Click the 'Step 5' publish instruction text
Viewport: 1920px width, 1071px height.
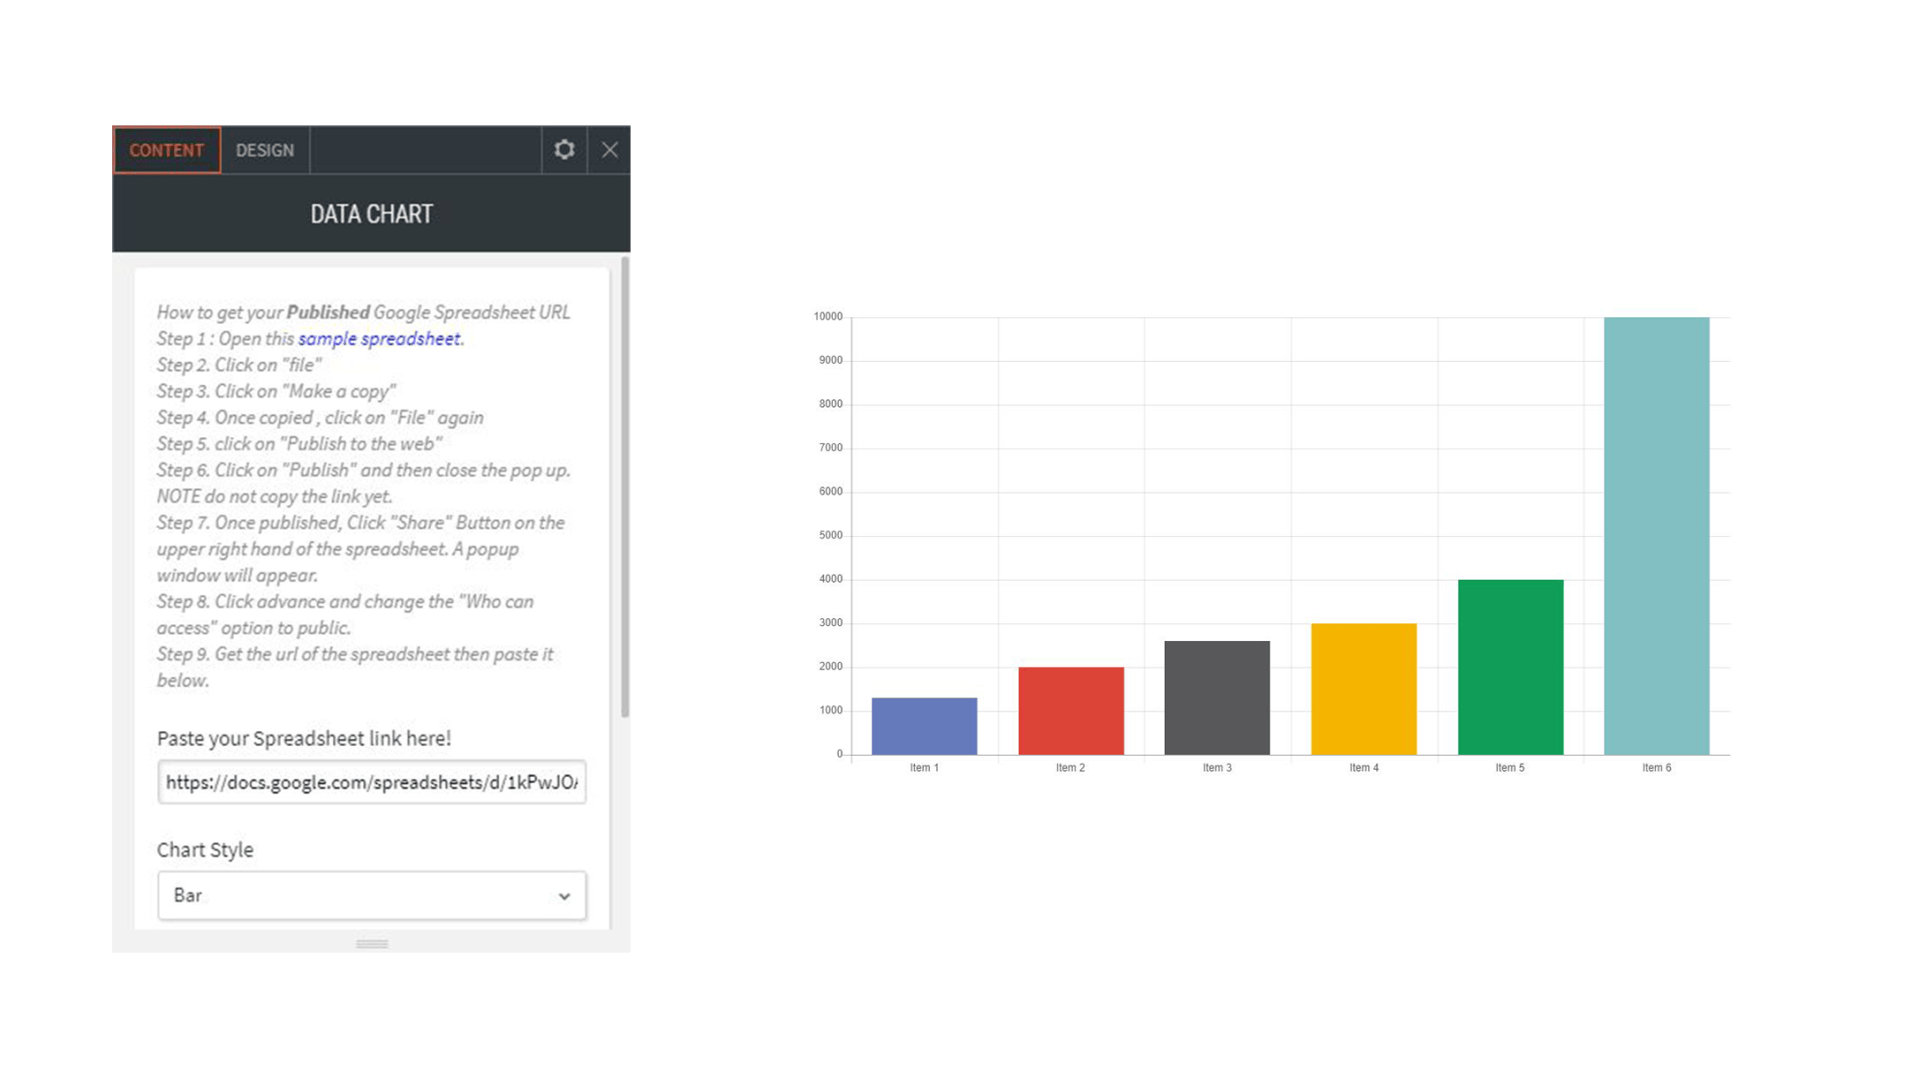click(299, 444)
